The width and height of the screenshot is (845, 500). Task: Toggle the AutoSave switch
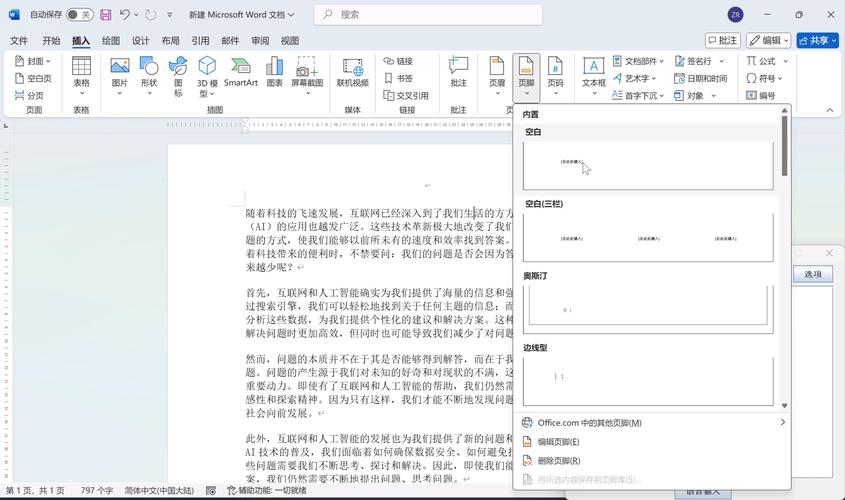(x=80, y=15)
